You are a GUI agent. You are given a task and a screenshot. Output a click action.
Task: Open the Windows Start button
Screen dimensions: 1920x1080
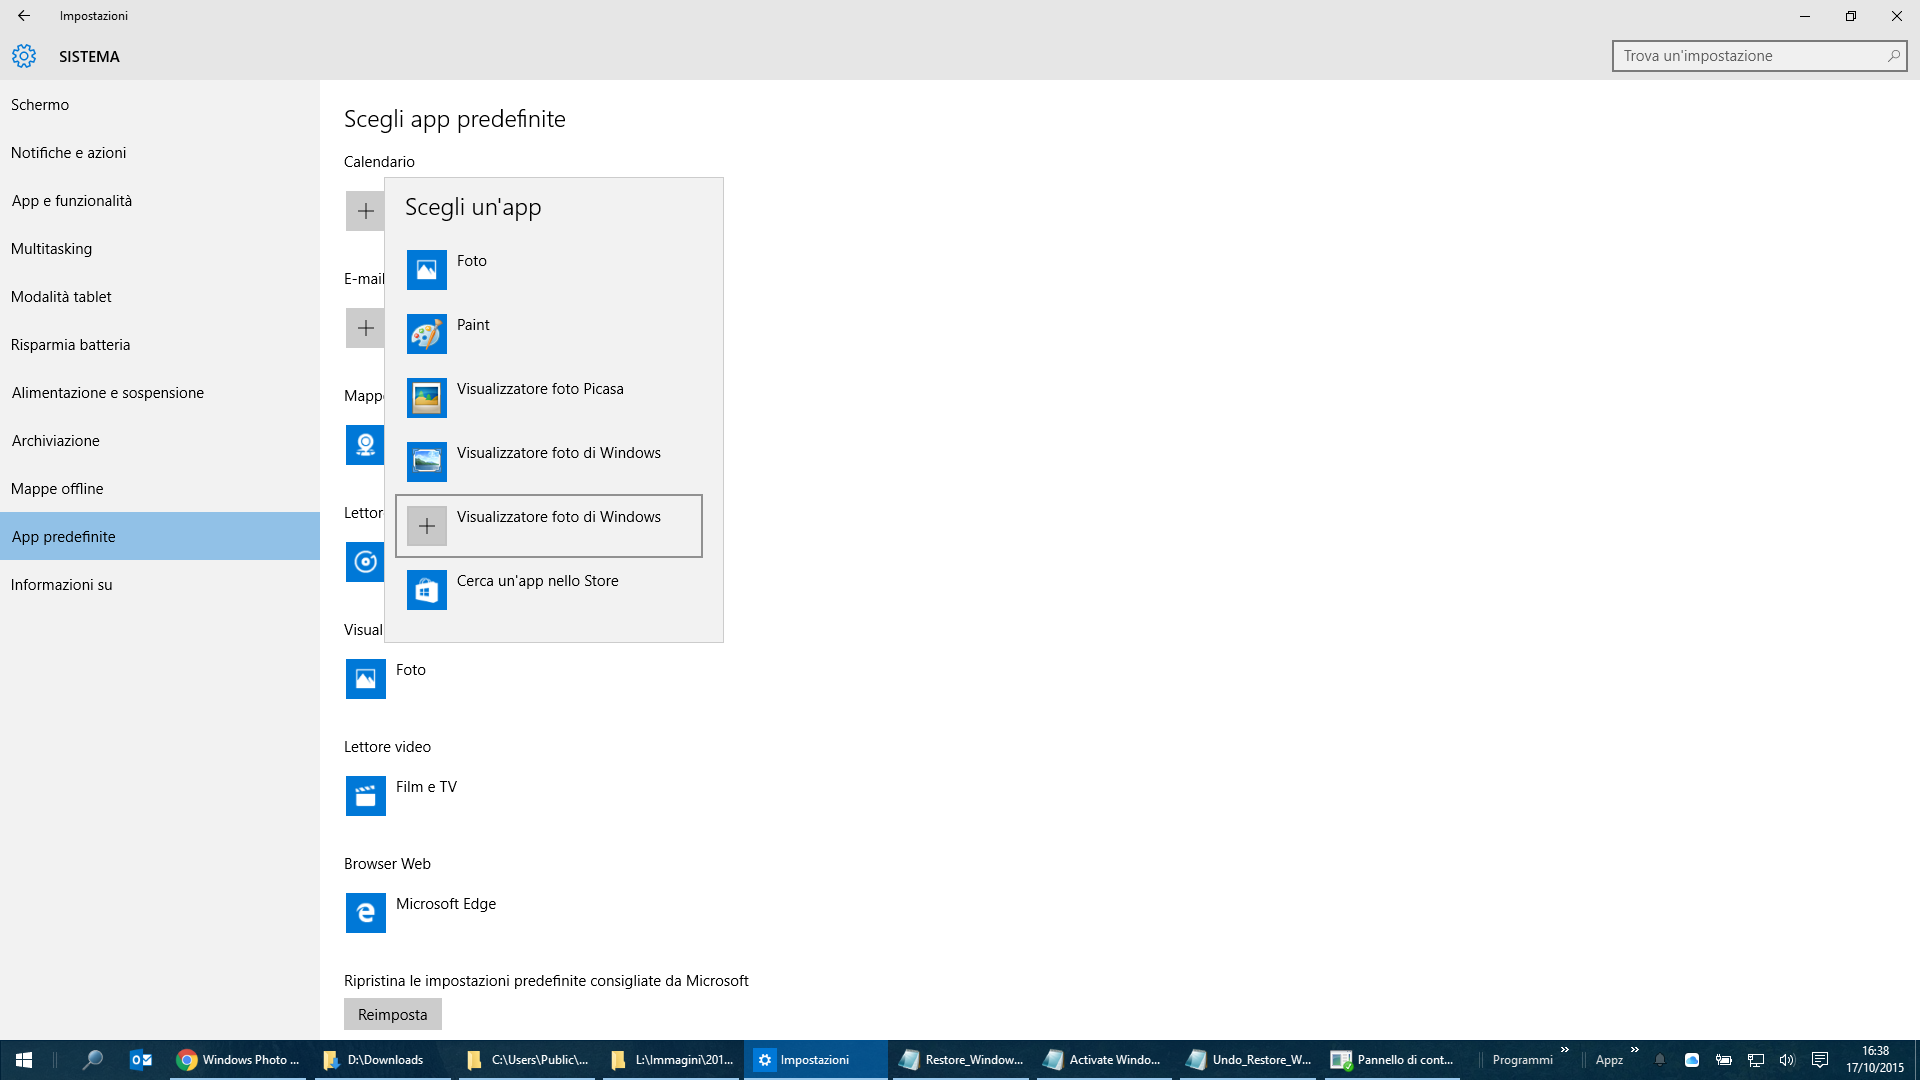tap(24, 1060)
